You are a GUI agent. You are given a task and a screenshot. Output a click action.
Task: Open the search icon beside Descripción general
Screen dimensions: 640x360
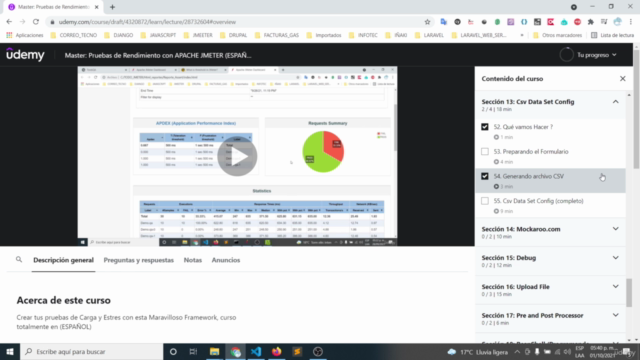tap(19, 260)
